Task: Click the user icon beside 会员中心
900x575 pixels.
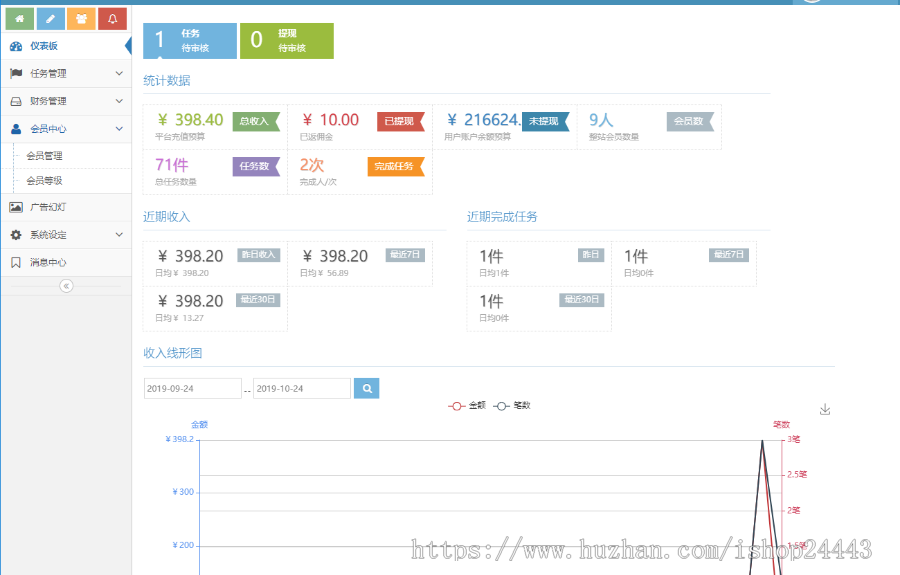Action: point(16,129)
